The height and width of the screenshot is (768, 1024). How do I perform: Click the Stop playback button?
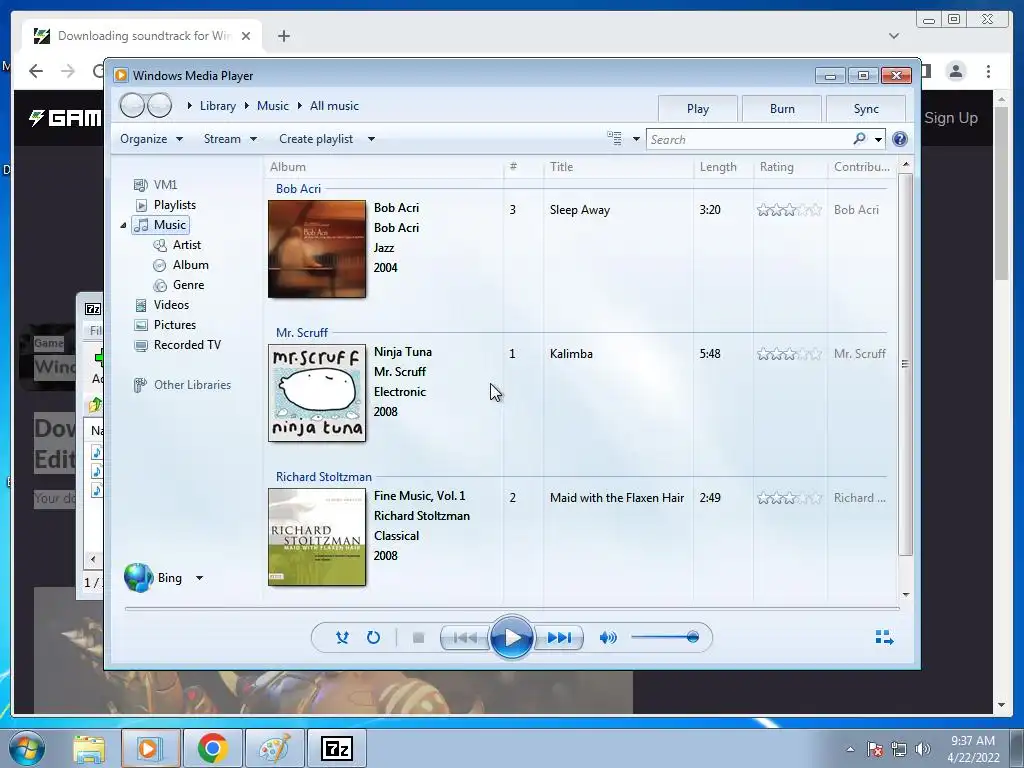419,637
